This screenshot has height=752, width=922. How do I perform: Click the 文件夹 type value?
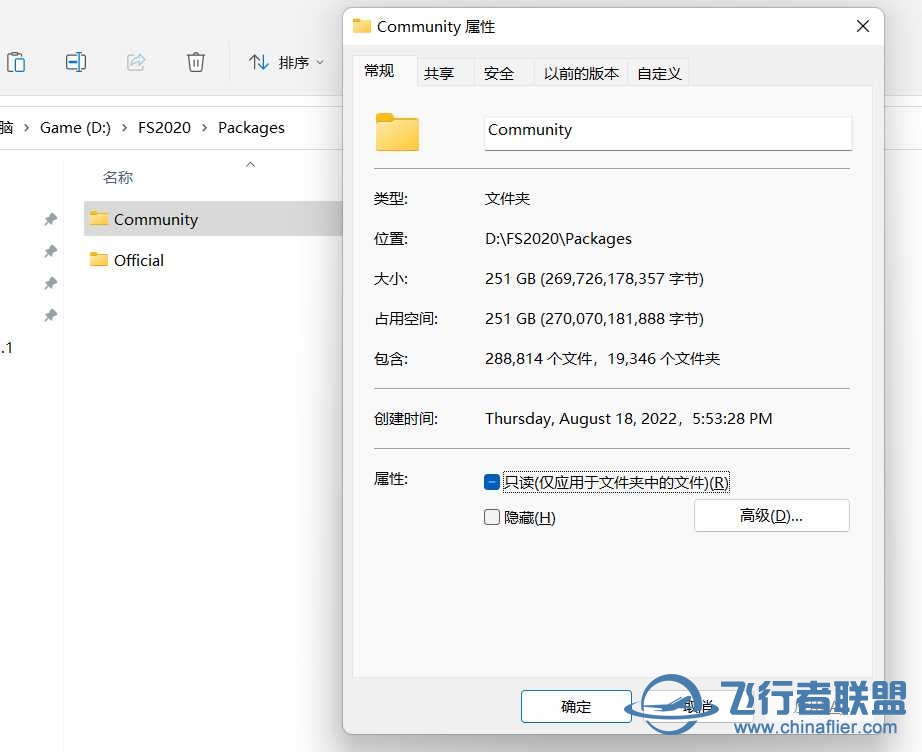[507, 198]
